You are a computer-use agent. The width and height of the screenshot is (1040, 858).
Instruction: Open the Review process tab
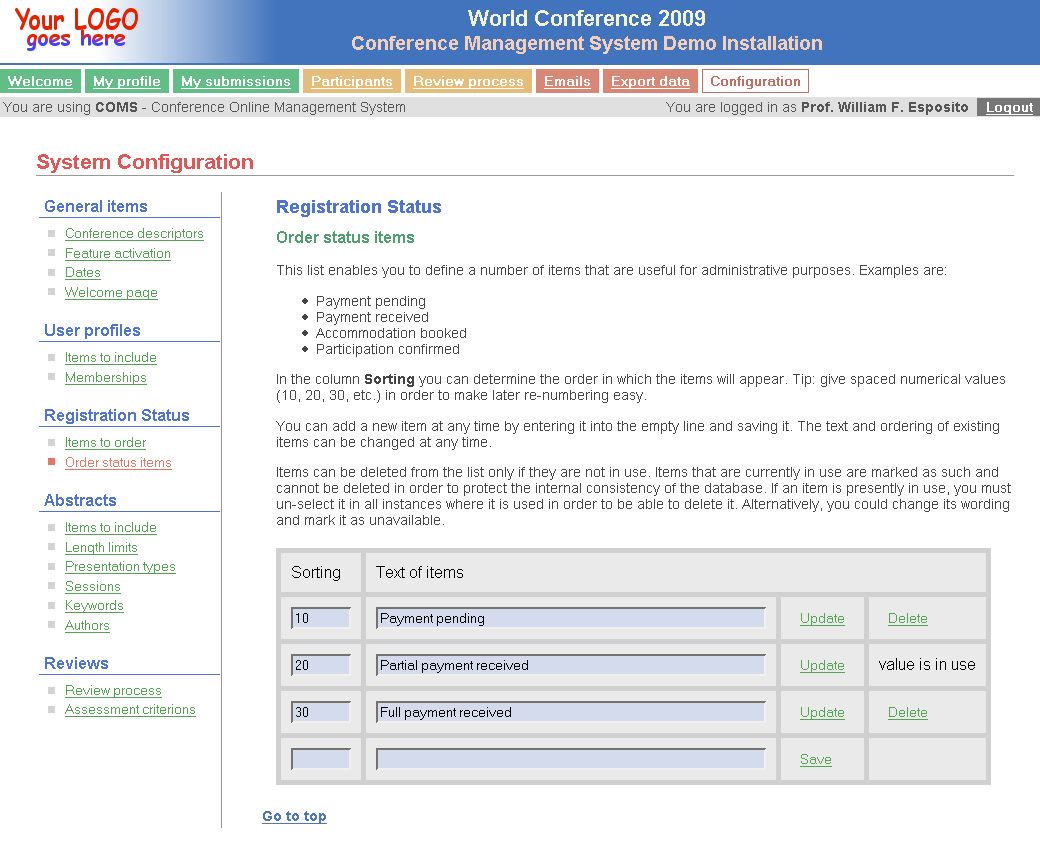(x=468, y=81)
